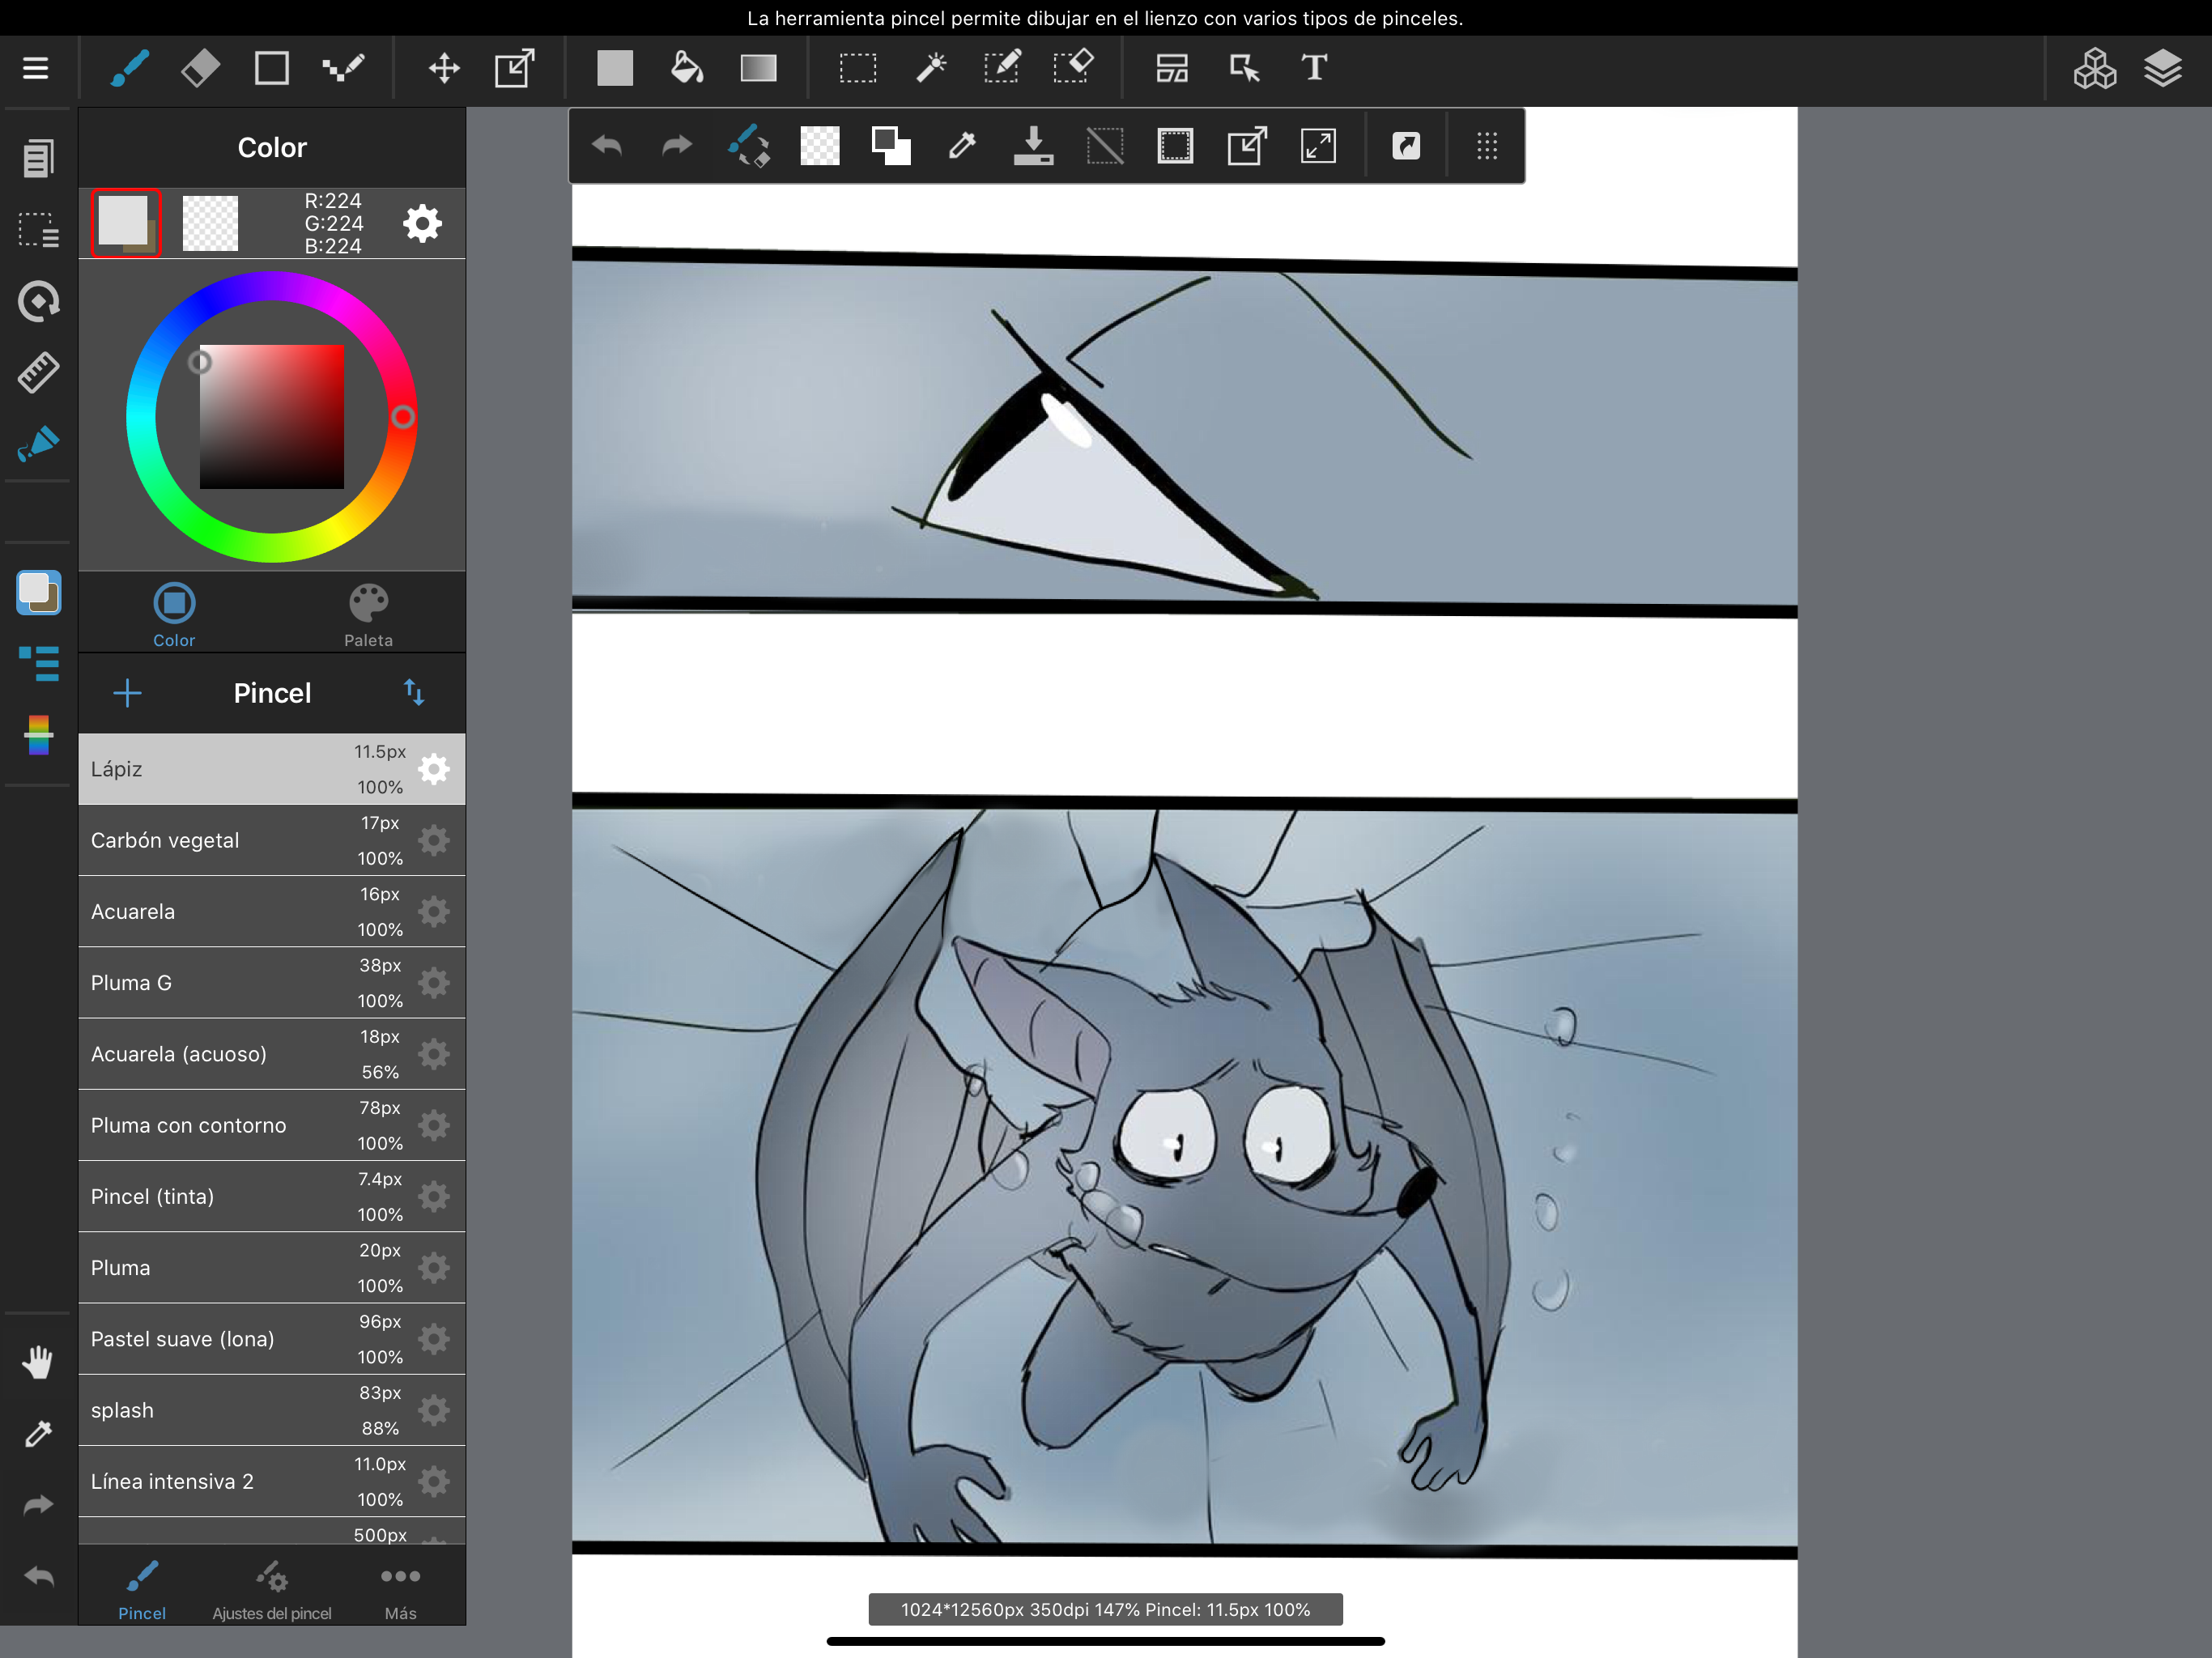Select the Text tool

tap(1314, 68)
